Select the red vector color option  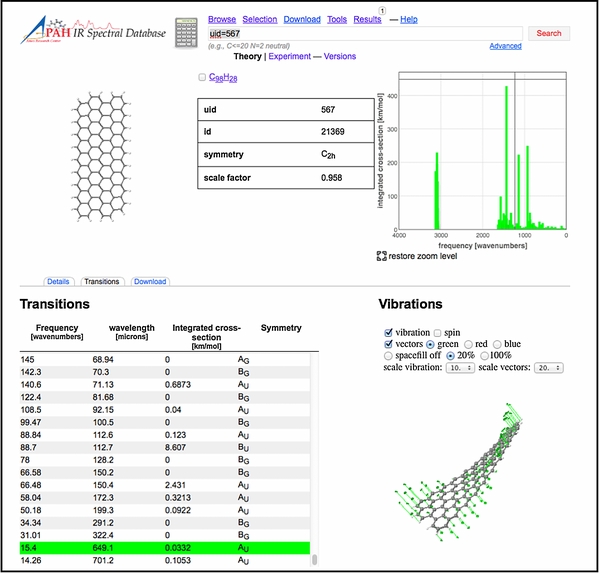(467, 344)
